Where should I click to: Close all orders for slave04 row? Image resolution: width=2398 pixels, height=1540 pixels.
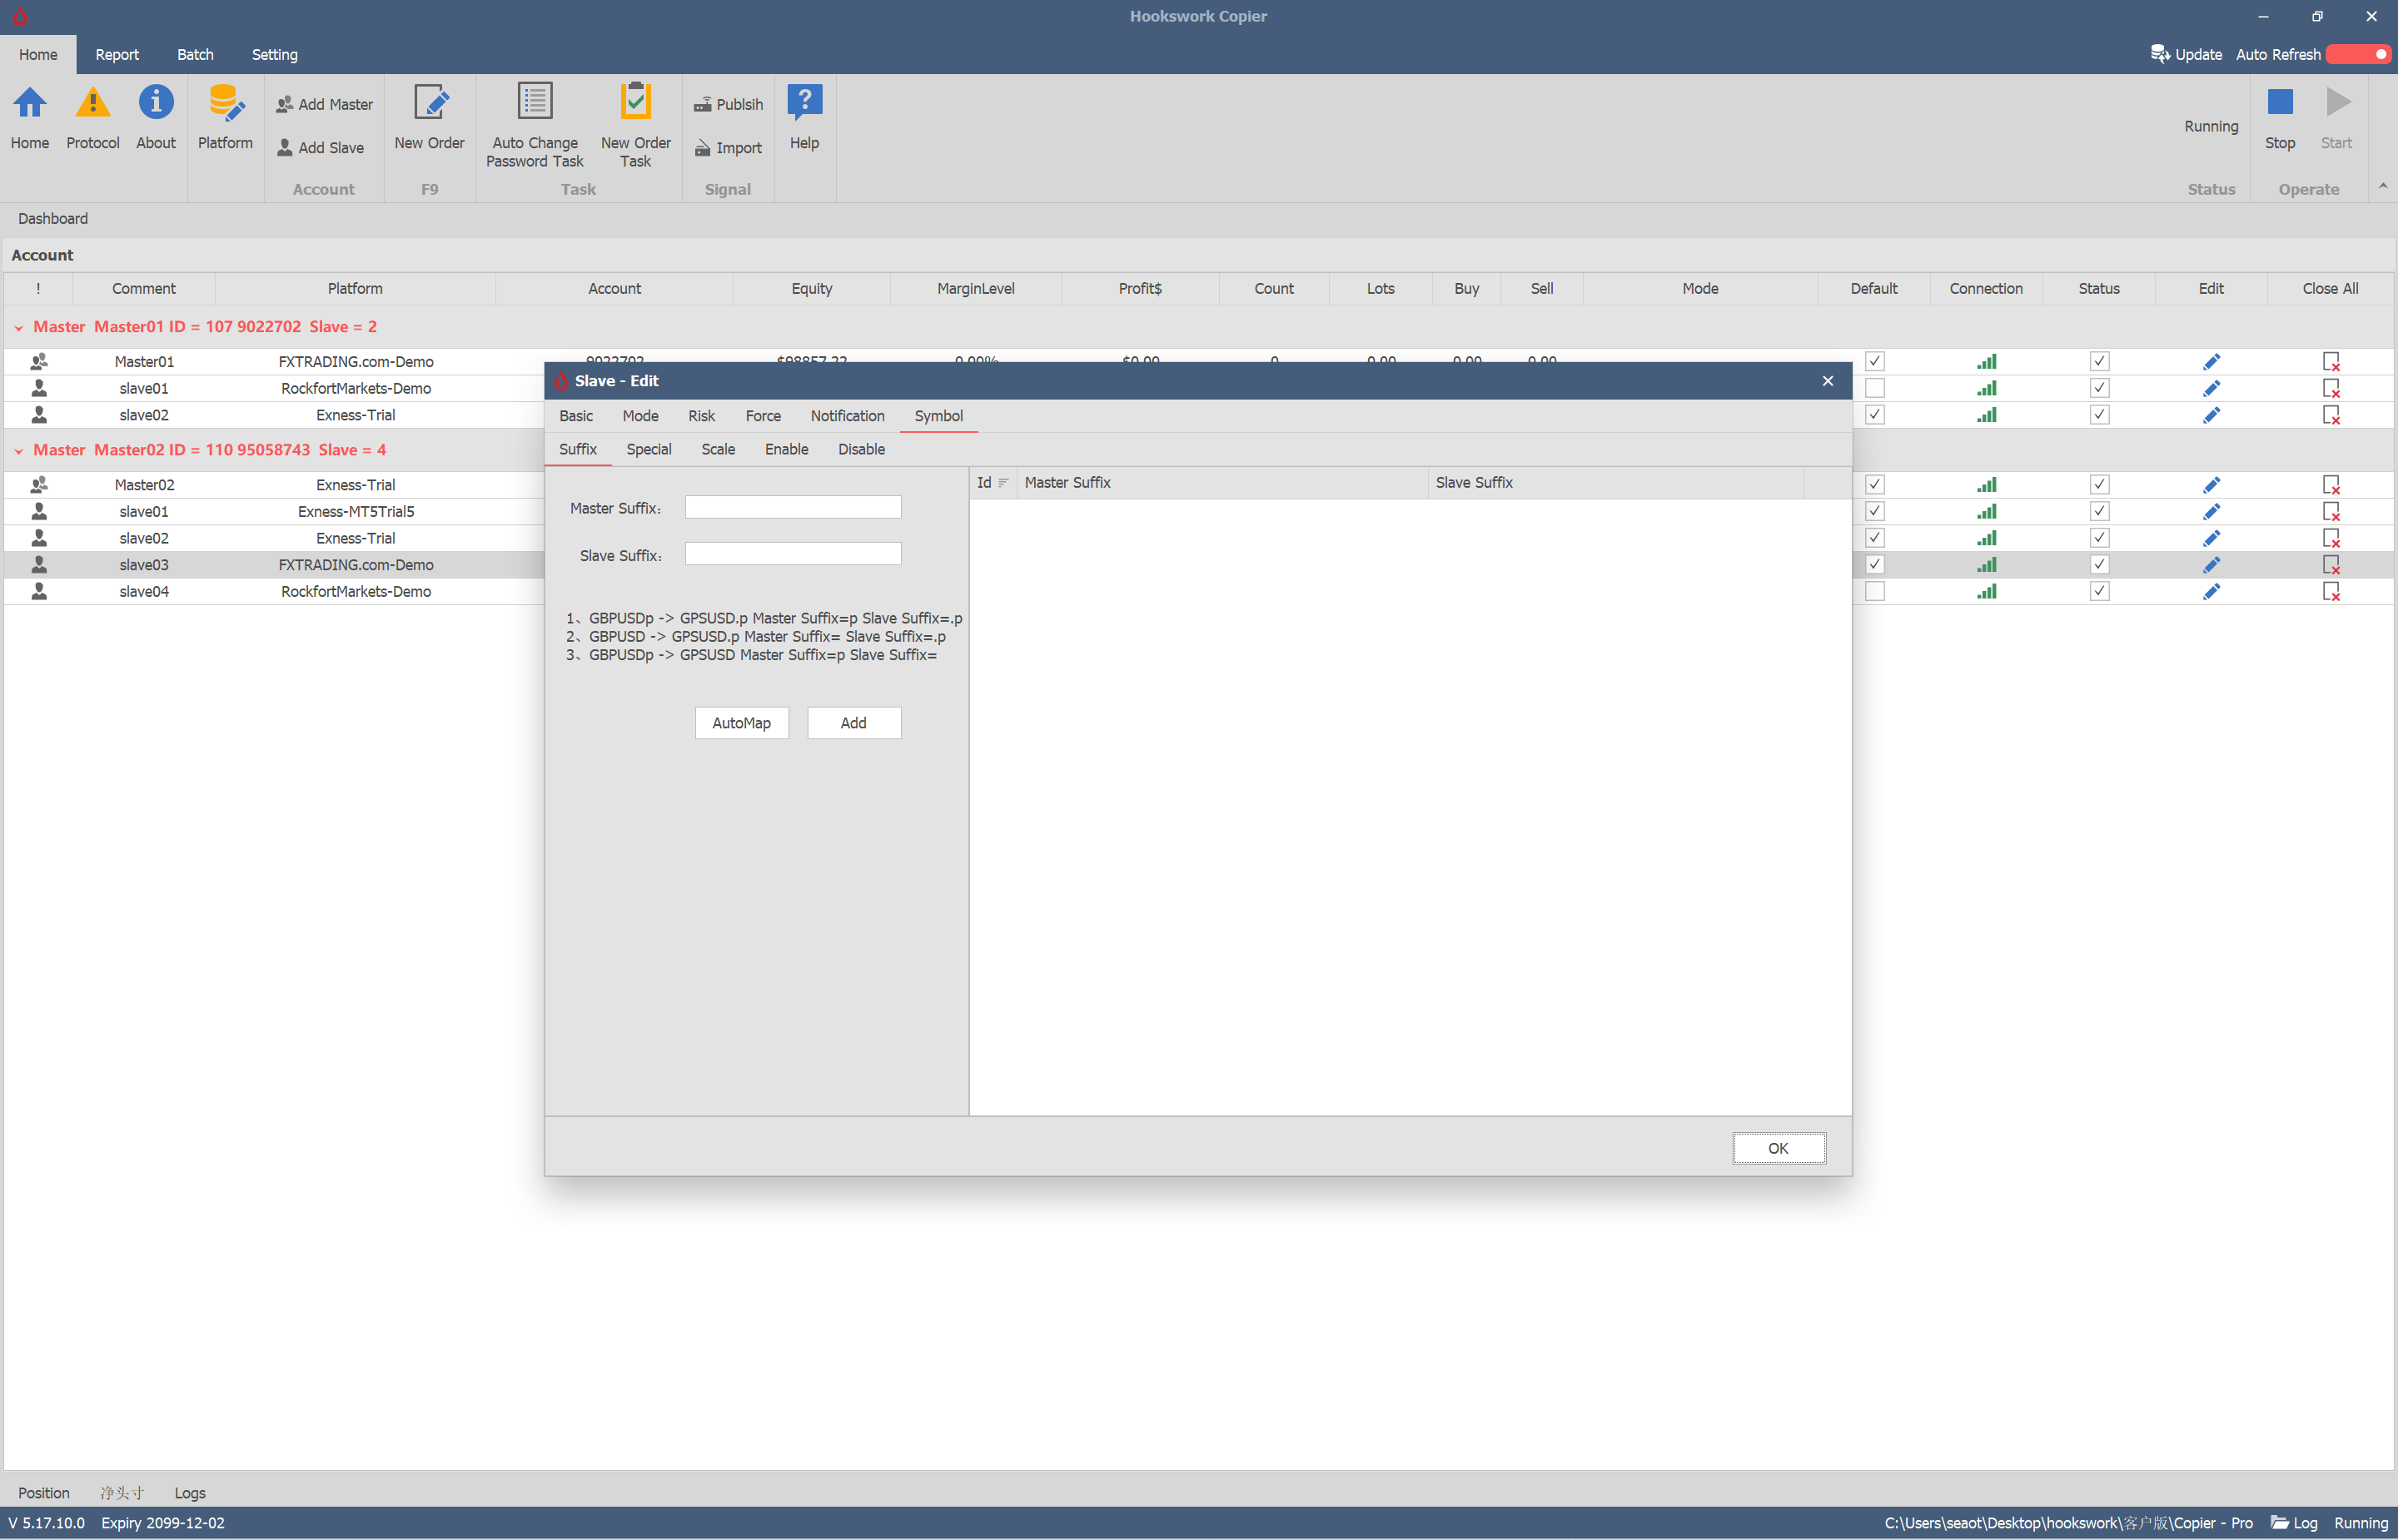click(x=2330, y=591)
